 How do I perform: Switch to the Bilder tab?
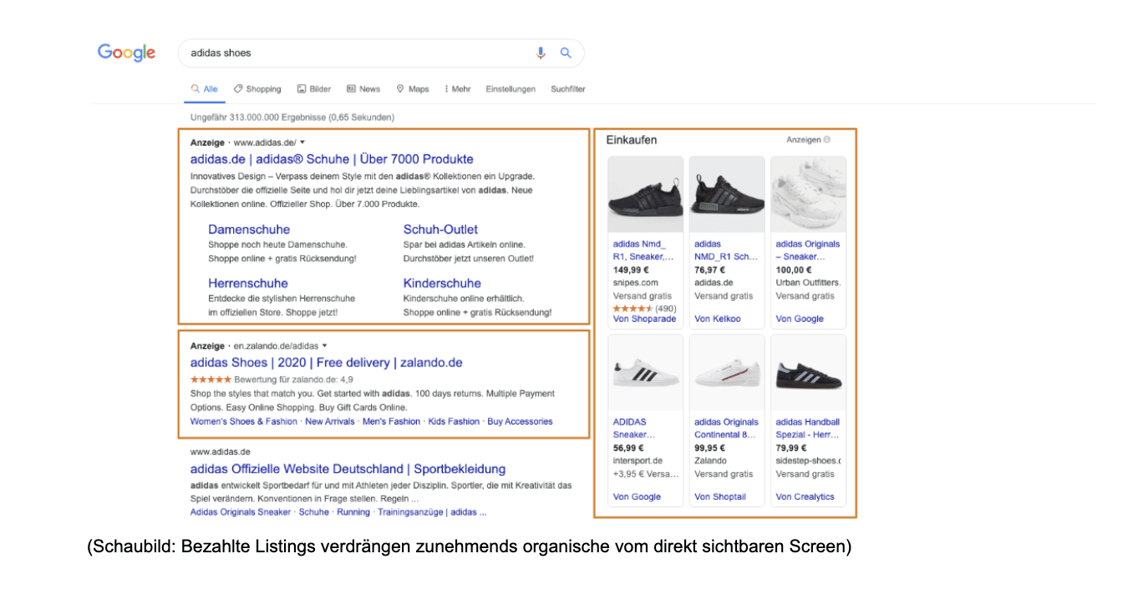(314, 89)
